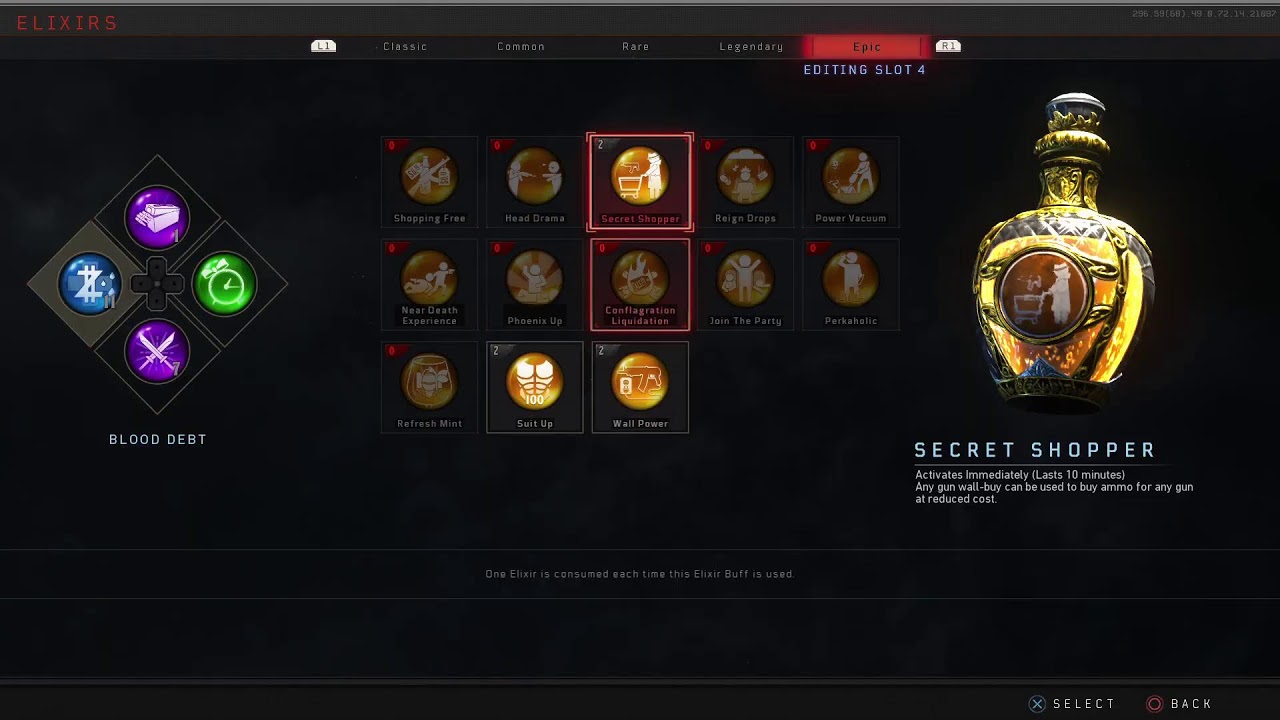Image resolution: width=1280 pixels, height=720 pixels.
Task: Pick the Reign Drops elixir tile
Action: click(745, 182)
